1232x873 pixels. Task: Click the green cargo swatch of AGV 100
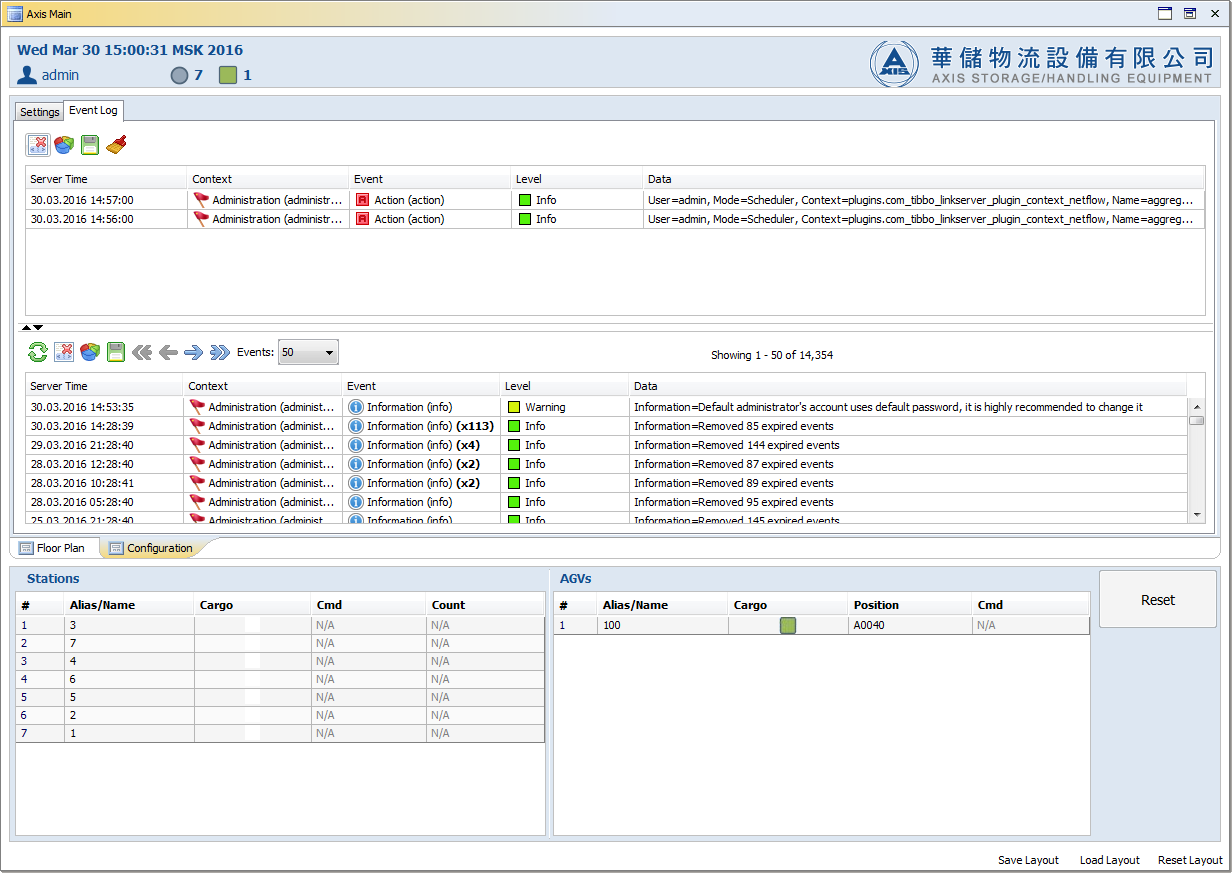(x=788, y=625)
